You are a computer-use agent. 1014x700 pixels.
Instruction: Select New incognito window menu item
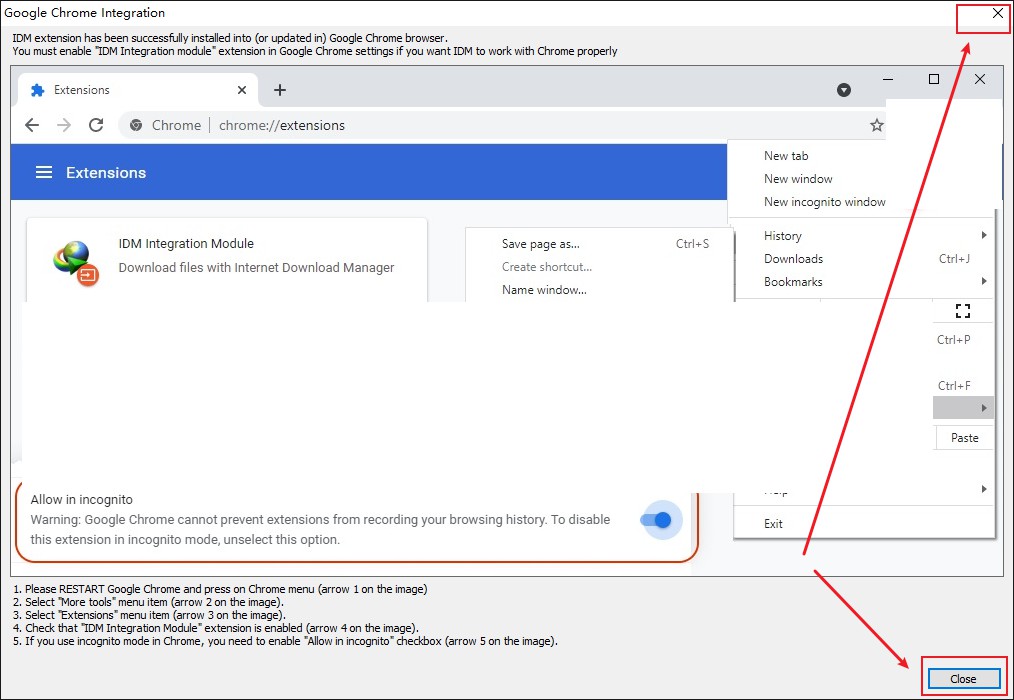(x=825, y=202)
